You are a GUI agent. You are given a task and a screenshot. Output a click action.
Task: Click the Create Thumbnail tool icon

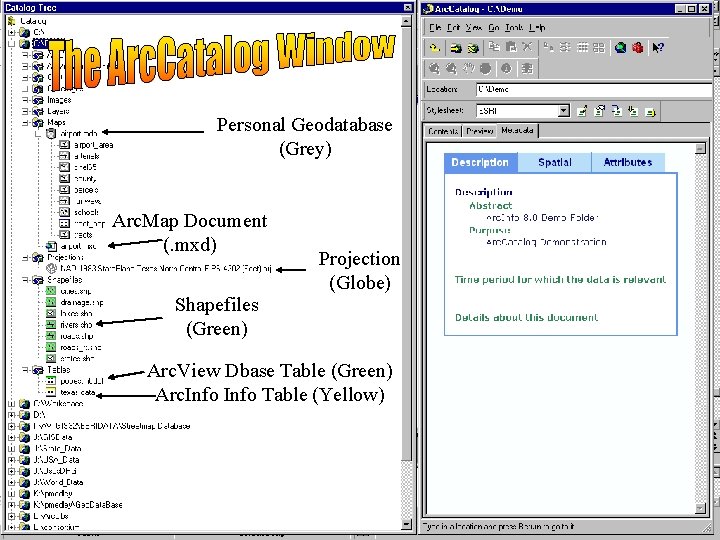pos(527,68)
